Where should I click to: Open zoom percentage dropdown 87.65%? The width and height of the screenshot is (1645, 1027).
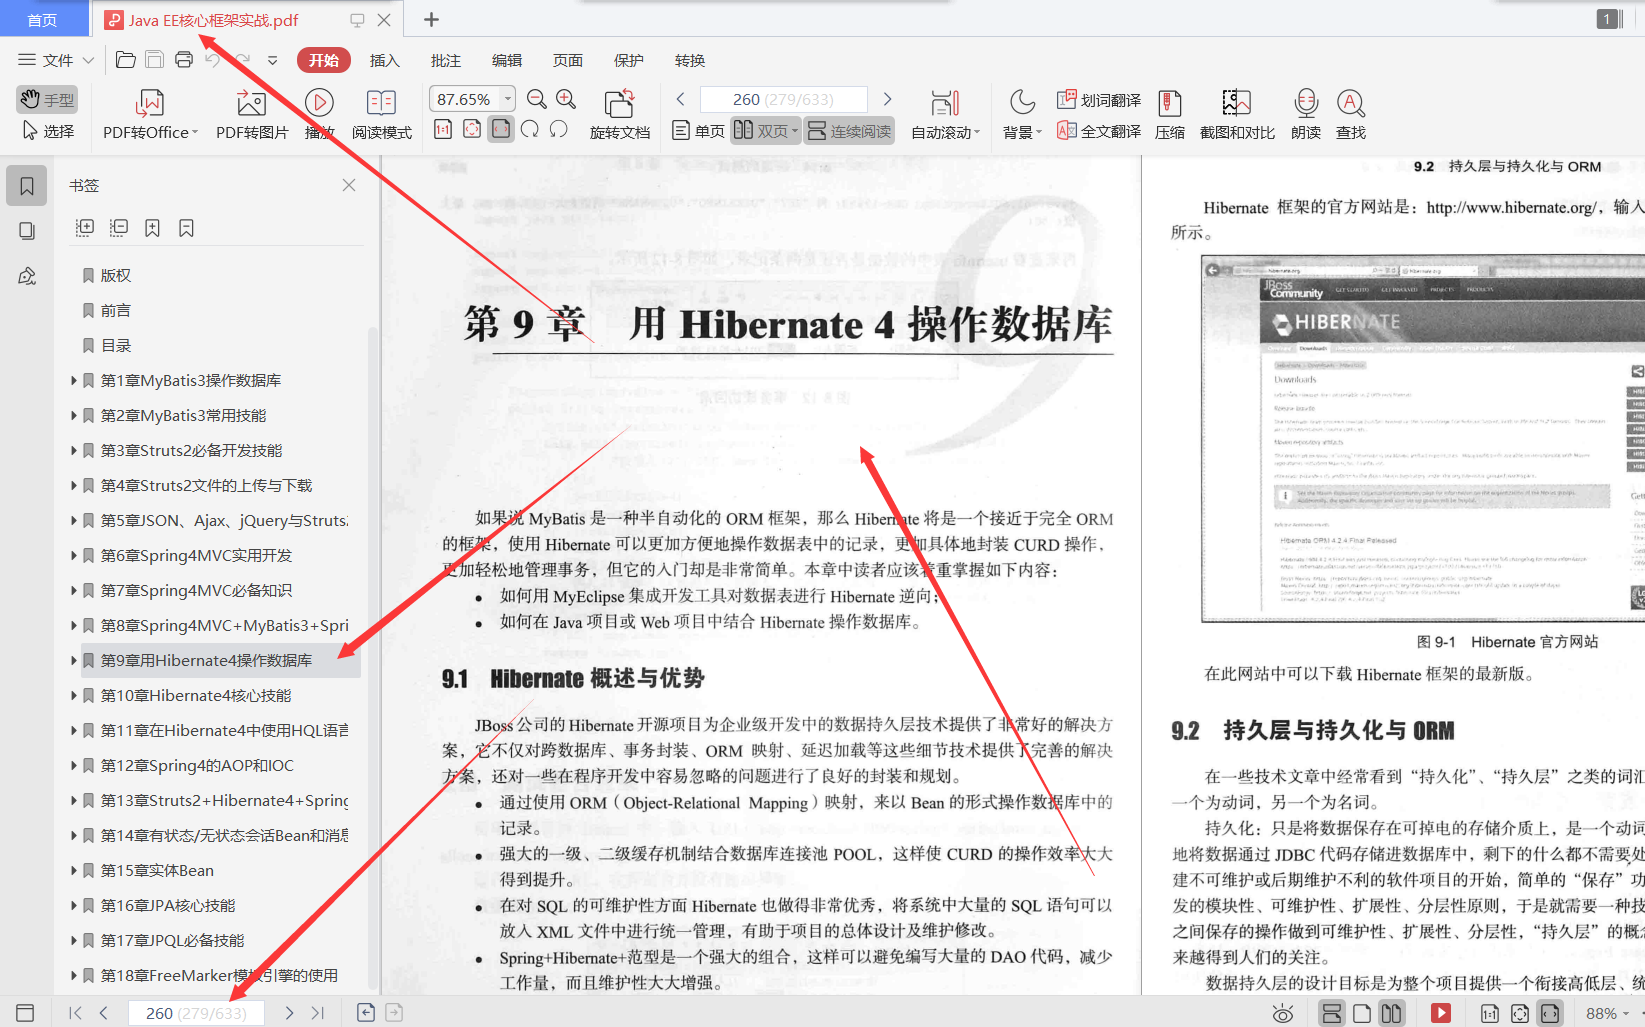(507, 99)
